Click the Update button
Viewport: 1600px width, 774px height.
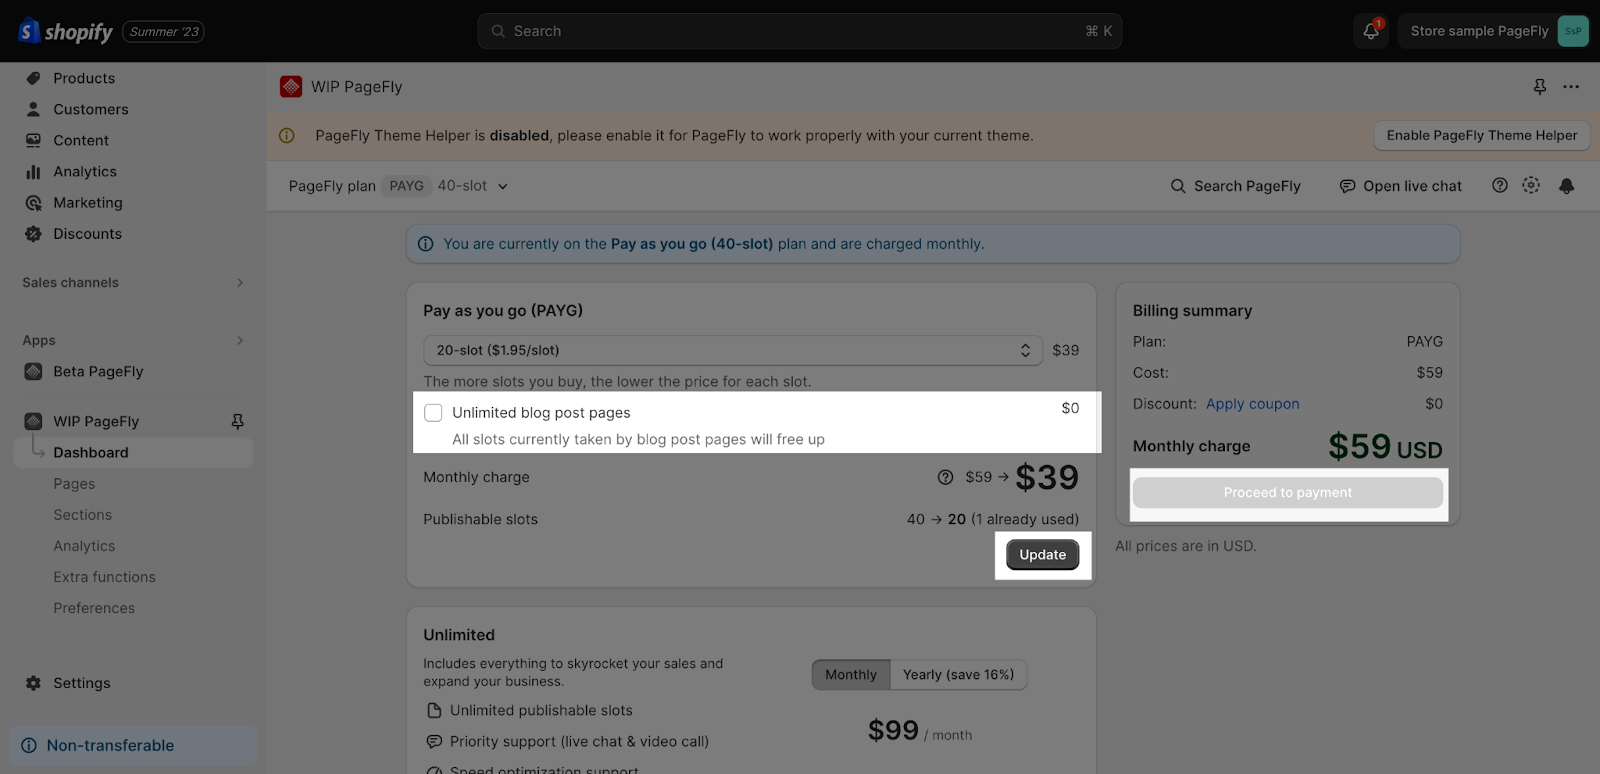click(1043, 555)
